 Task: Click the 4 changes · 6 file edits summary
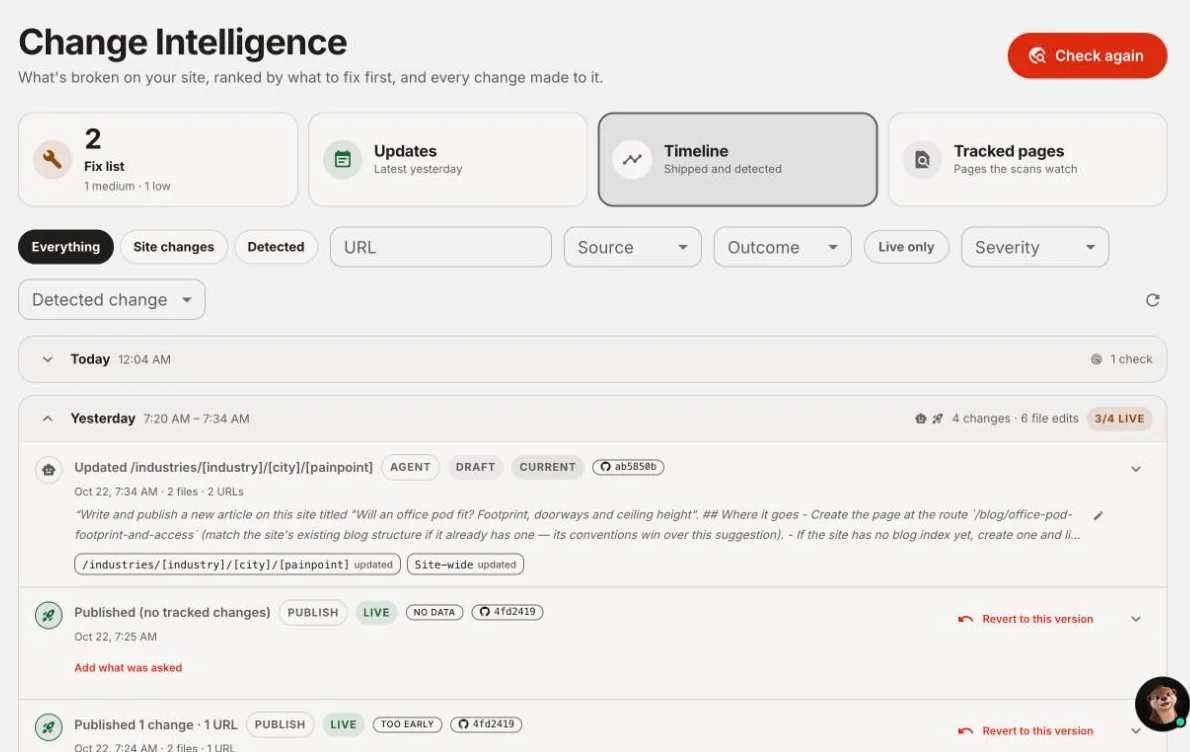click(1015, 418)
